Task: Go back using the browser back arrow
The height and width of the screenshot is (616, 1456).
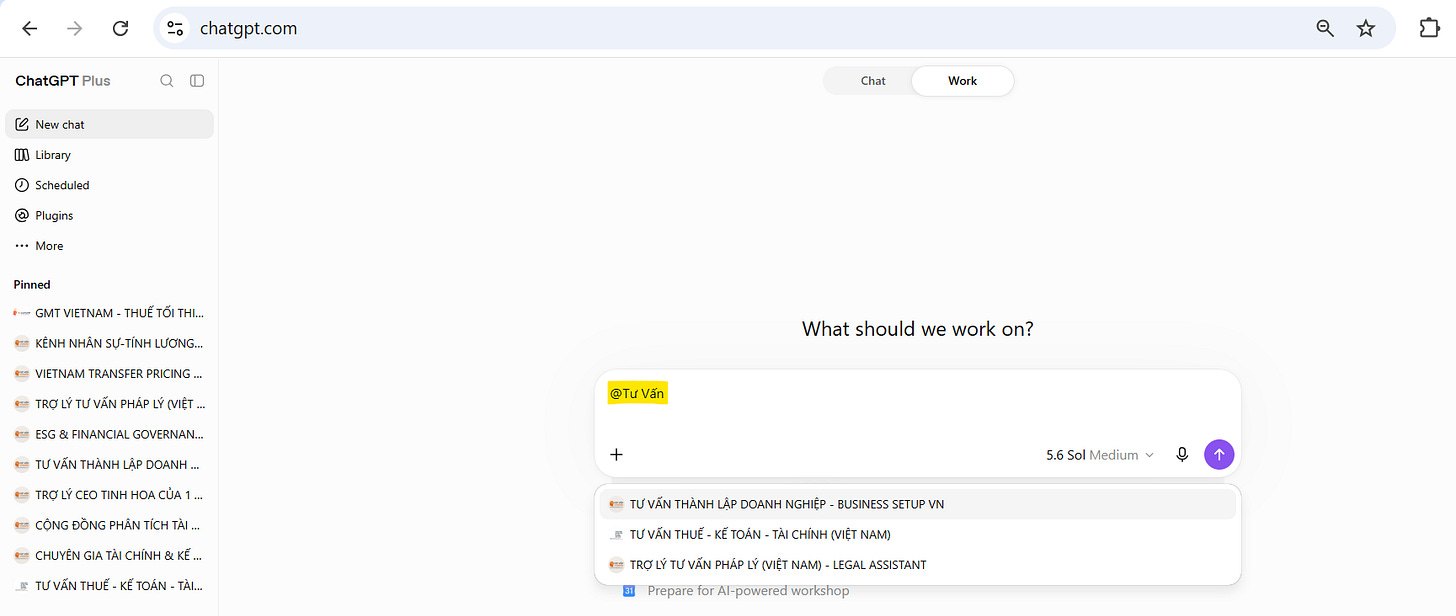Action: pos(29,28)
